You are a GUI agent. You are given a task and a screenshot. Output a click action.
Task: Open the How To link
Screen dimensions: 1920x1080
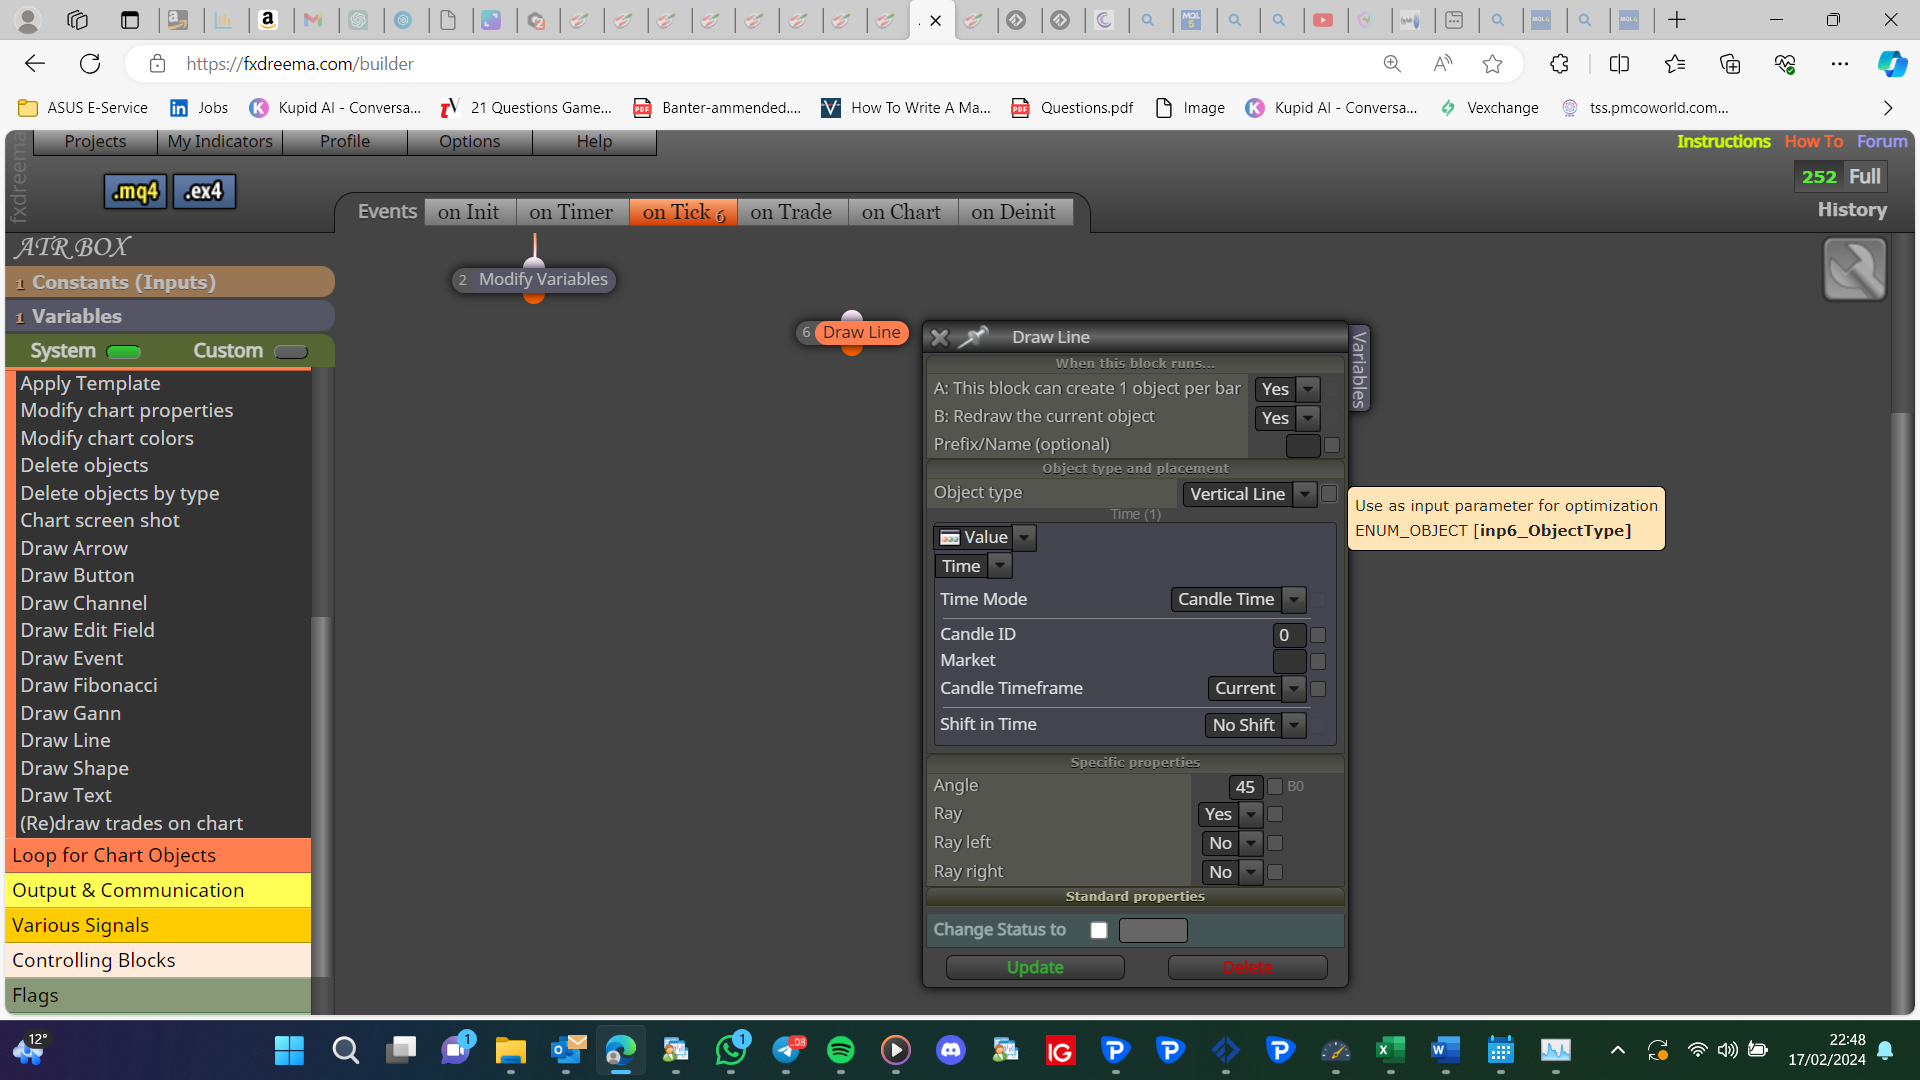pos(1813,142)
